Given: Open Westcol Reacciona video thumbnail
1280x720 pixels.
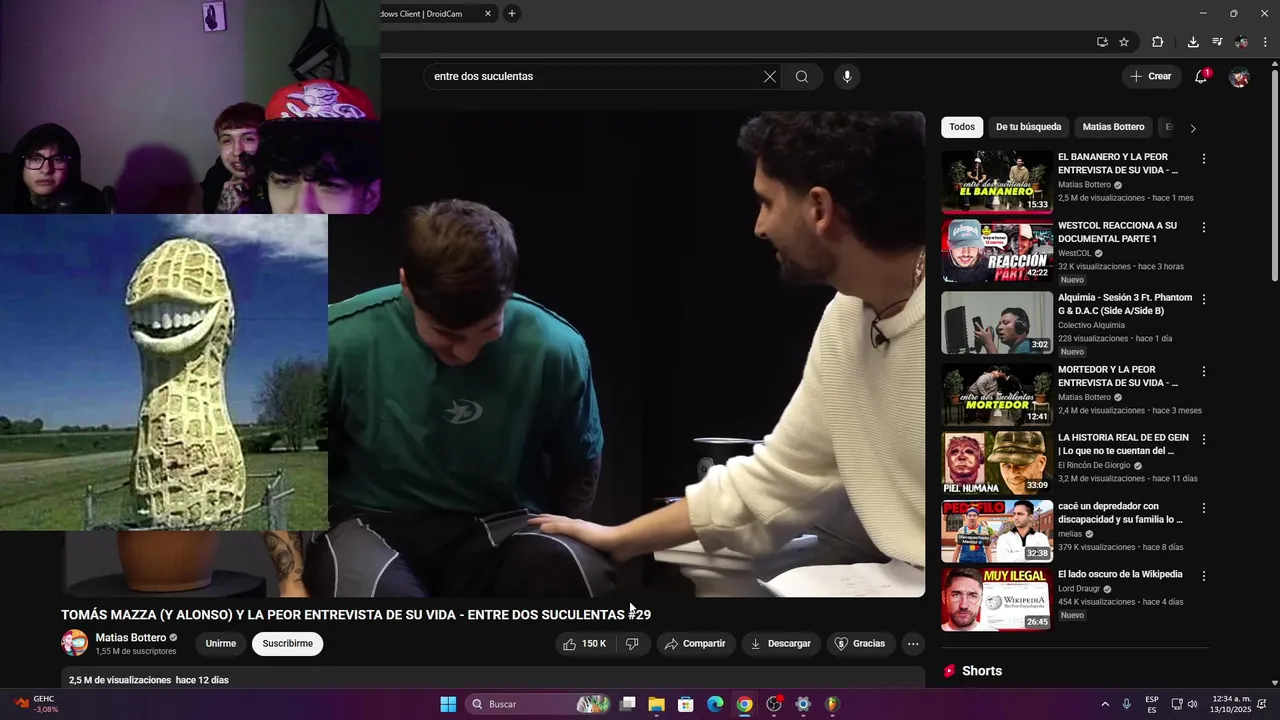Looking at the screenshot, I should click(x=997, y=251).
